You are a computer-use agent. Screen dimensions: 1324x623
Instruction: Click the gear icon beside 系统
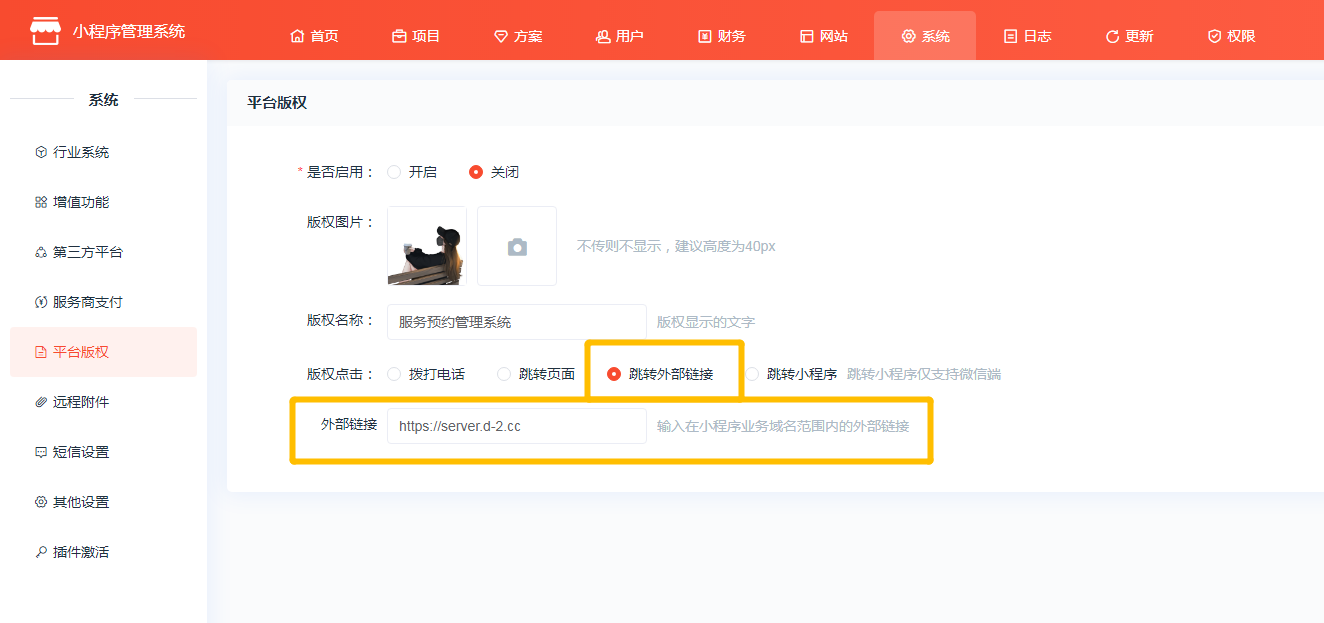pos(909,36)
